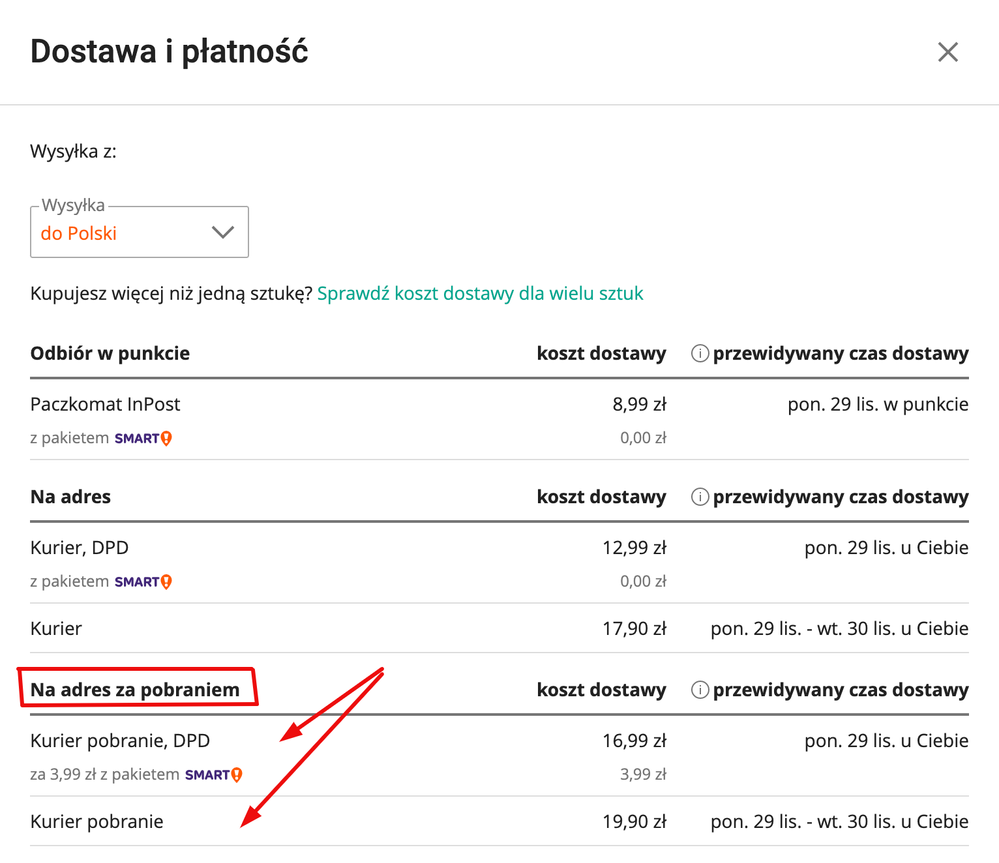Click the 'Dostawa i płatność' dialog title
This screenshot has height=863, width=999.
tap(169, 52)
